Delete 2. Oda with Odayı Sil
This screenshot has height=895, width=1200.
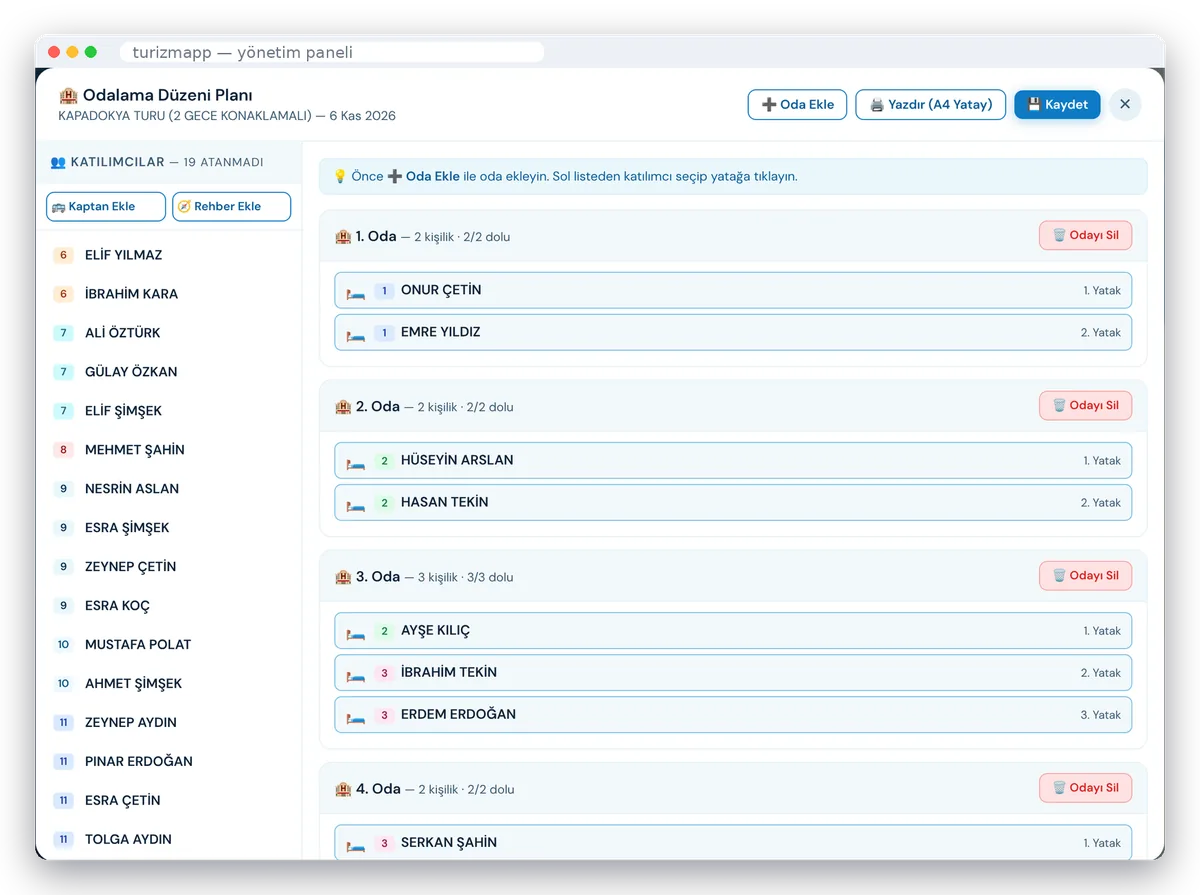tap(1085, 406)
